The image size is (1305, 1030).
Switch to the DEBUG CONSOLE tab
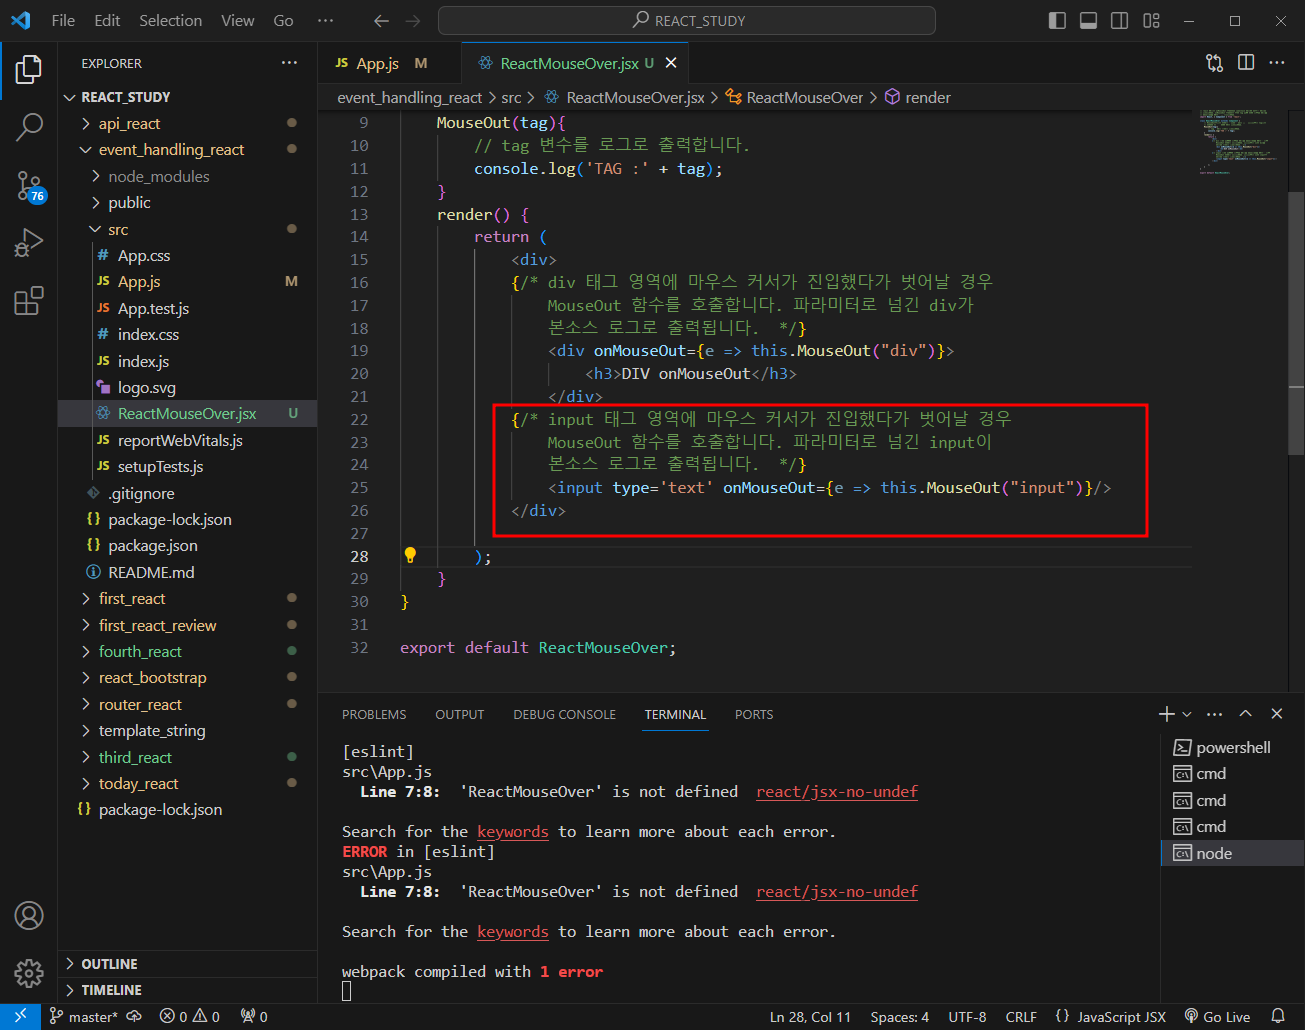565,714
